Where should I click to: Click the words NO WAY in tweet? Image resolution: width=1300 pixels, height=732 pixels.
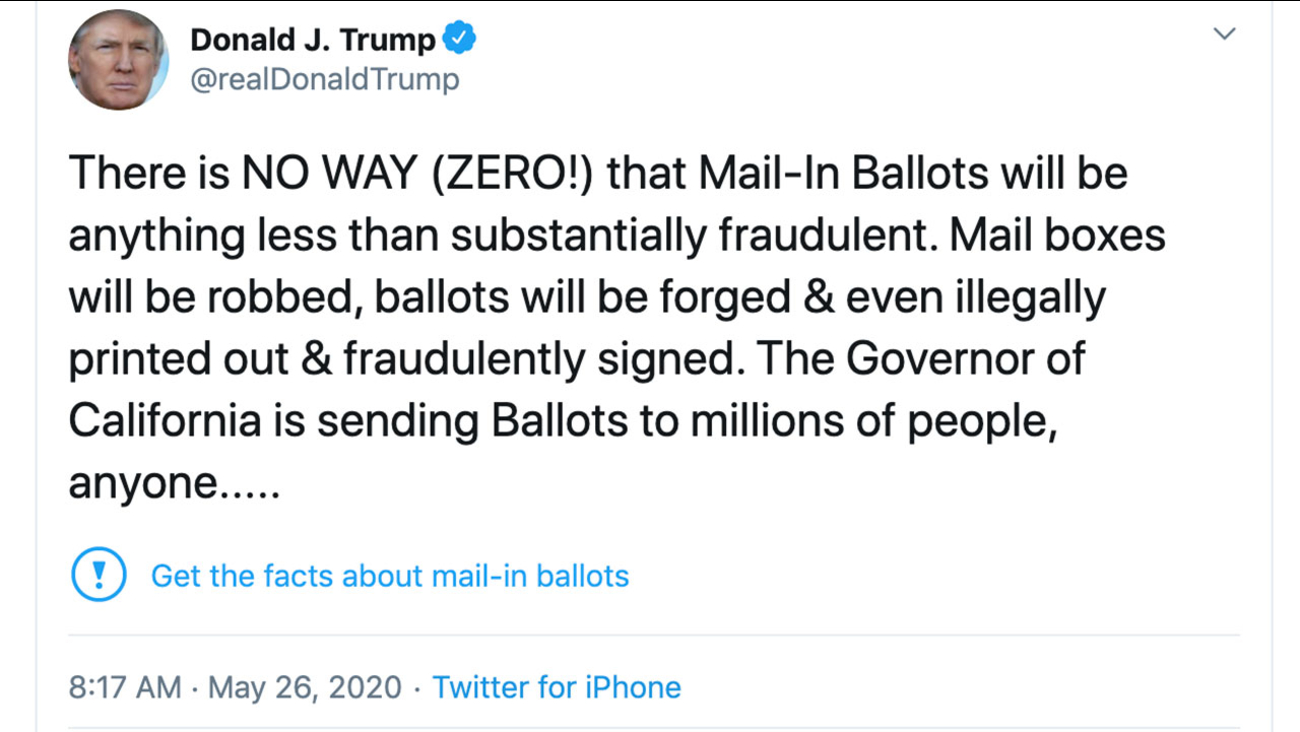tap(327, 174)
